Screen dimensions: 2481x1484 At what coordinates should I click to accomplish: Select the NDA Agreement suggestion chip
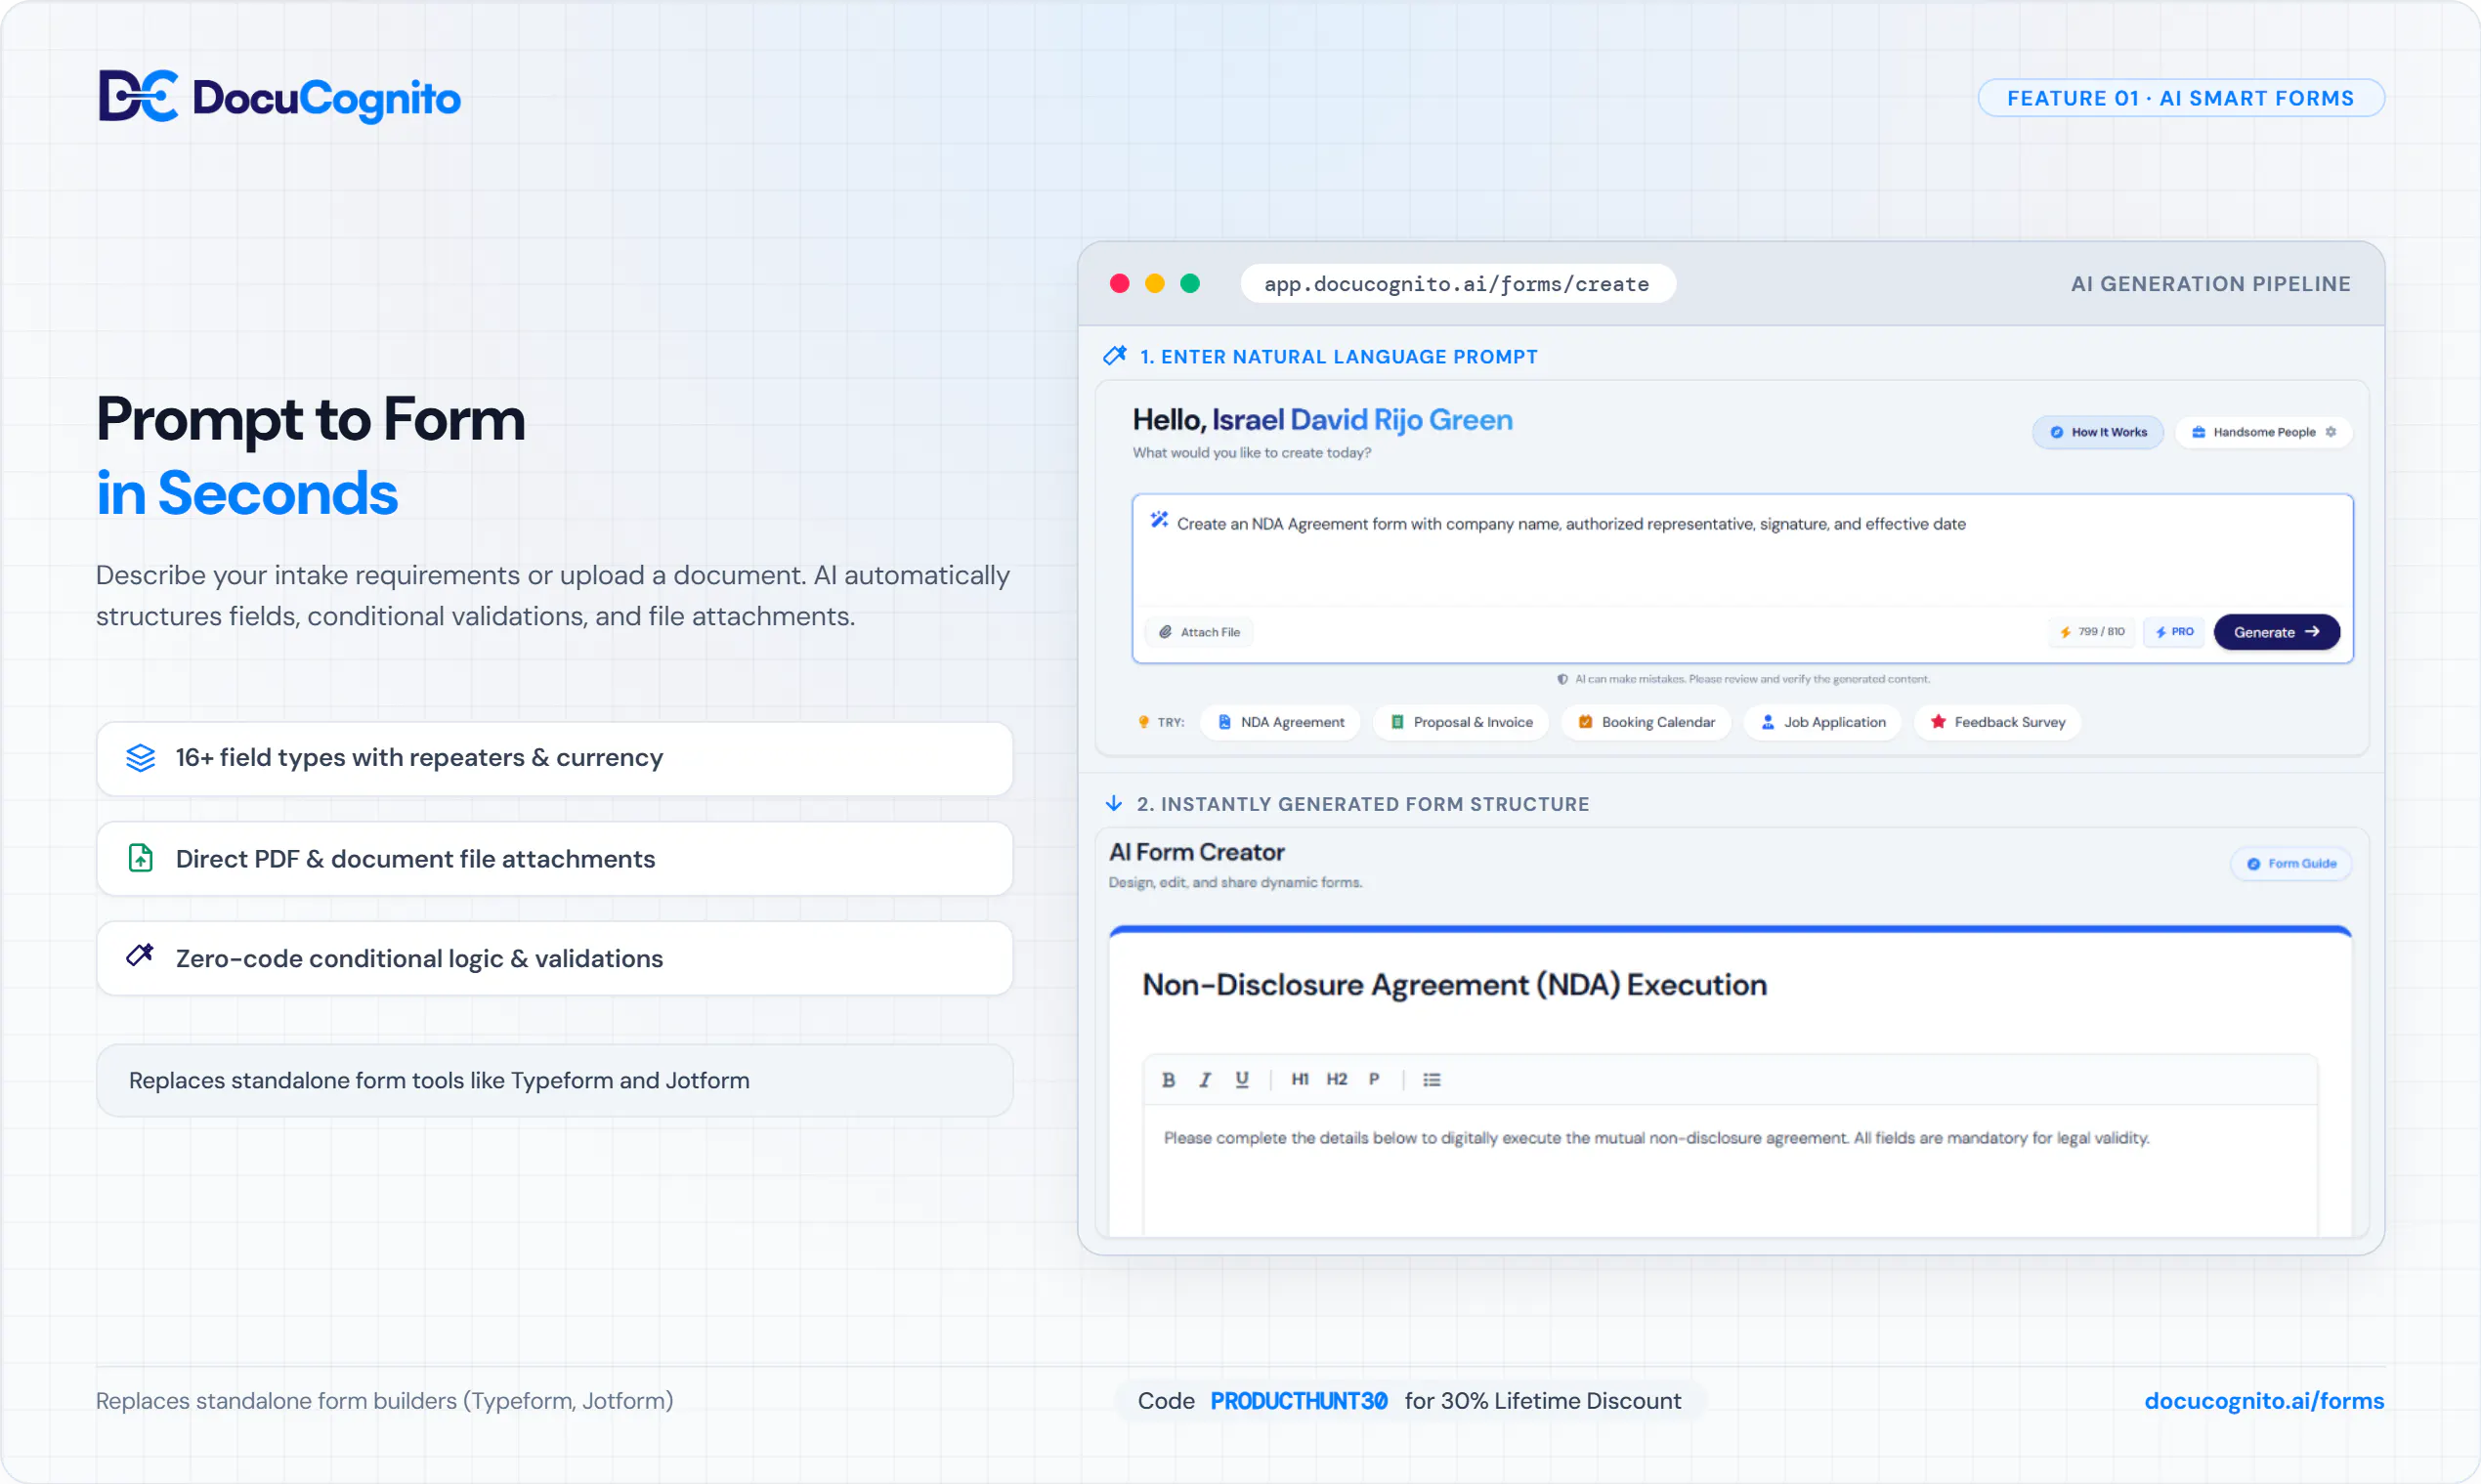1281,722
